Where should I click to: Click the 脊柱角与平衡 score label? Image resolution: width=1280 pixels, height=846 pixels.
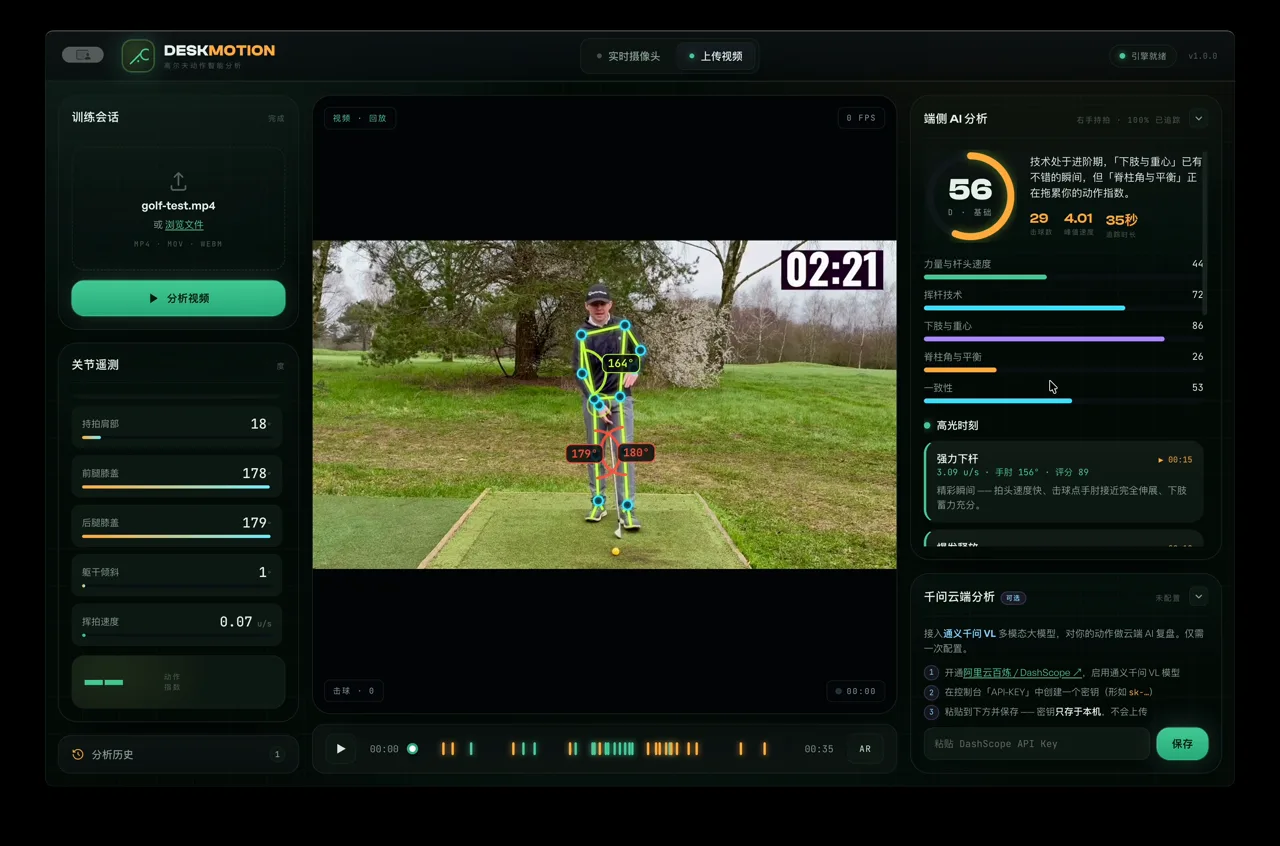pos(953,357)
